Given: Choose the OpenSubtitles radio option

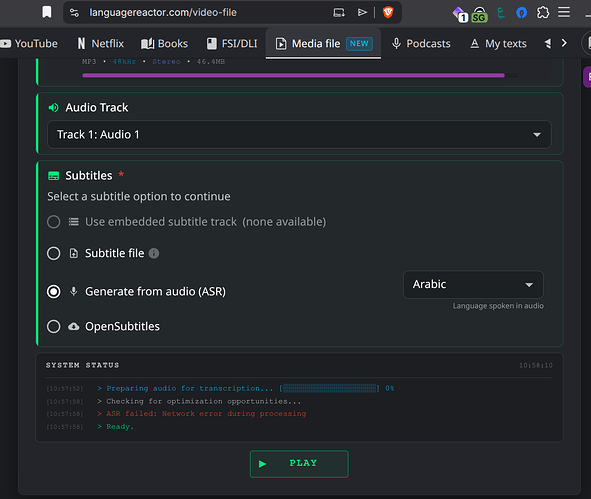Looking at the screenshot, I should [x=54, y=326].
